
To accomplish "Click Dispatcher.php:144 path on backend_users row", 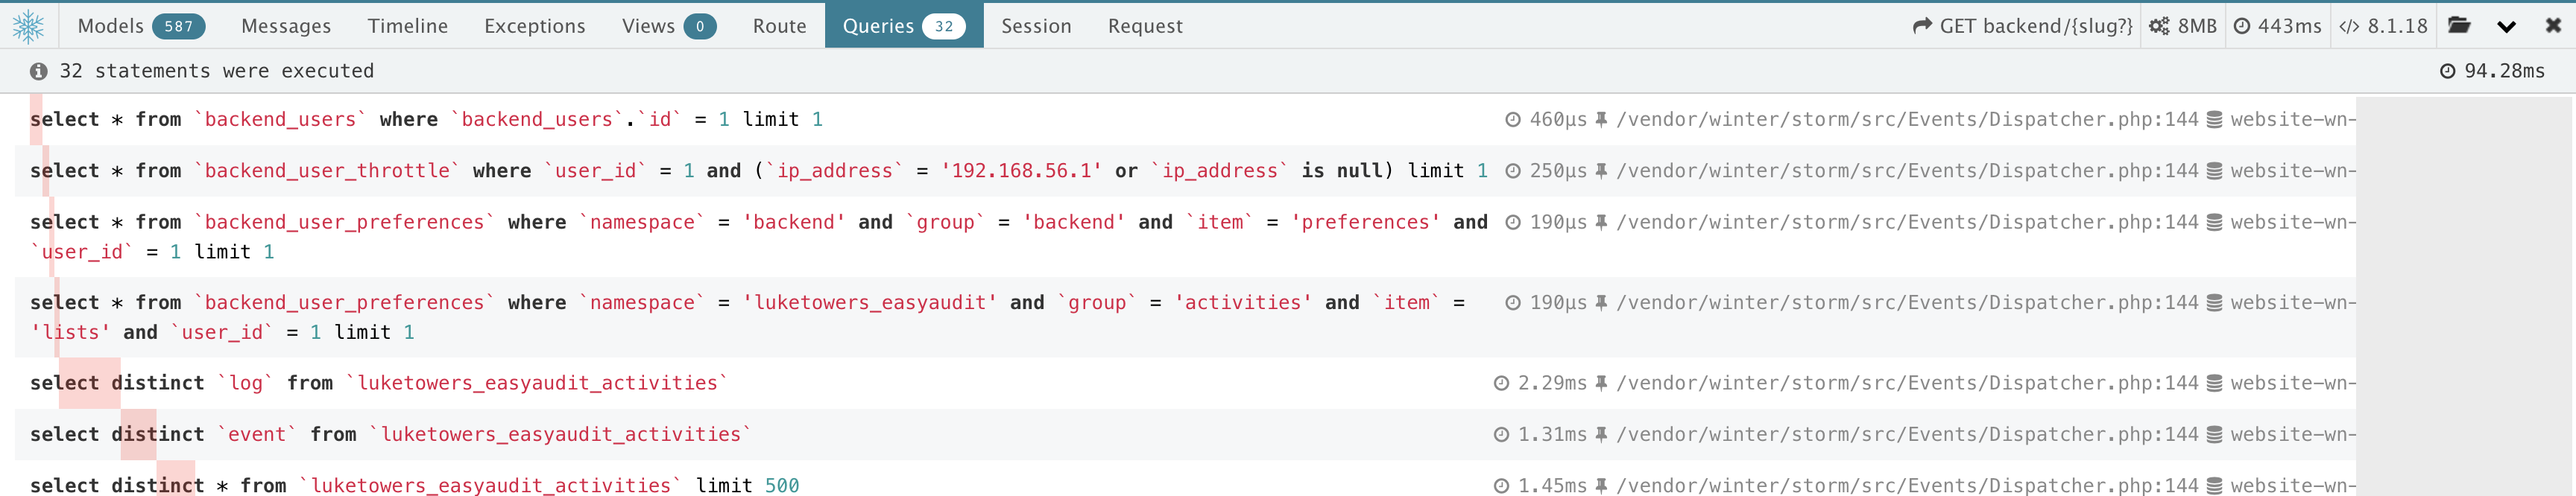I will 1907,119.
